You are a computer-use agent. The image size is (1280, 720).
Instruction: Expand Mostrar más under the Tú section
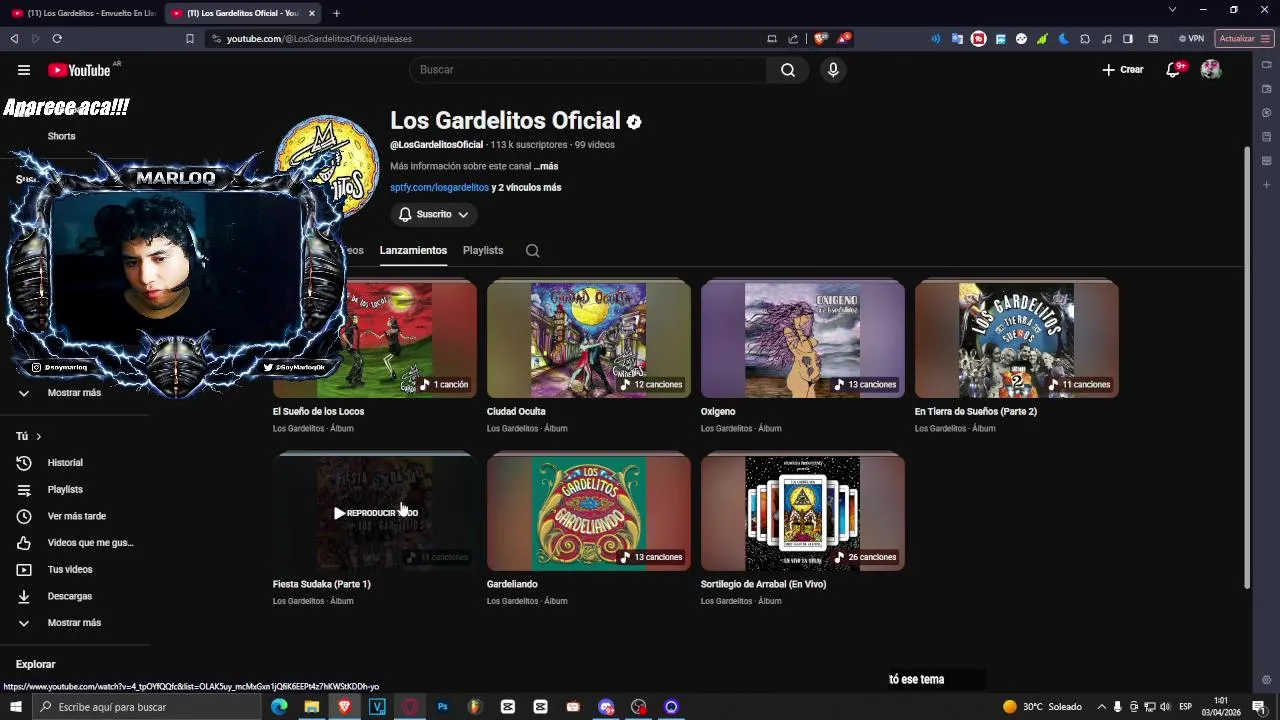74,623
